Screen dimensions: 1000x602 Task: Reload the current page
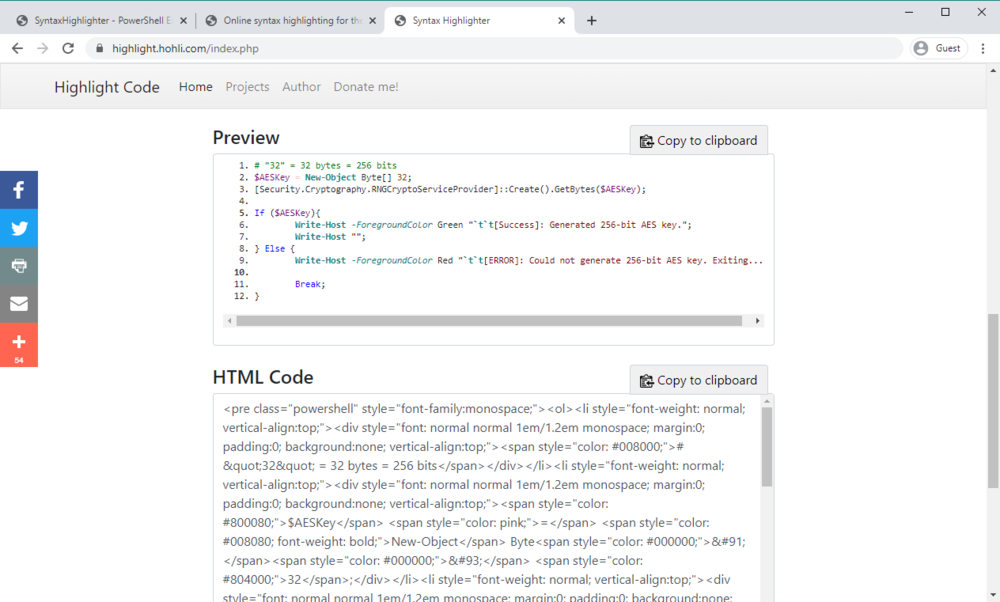coord(66,47)
